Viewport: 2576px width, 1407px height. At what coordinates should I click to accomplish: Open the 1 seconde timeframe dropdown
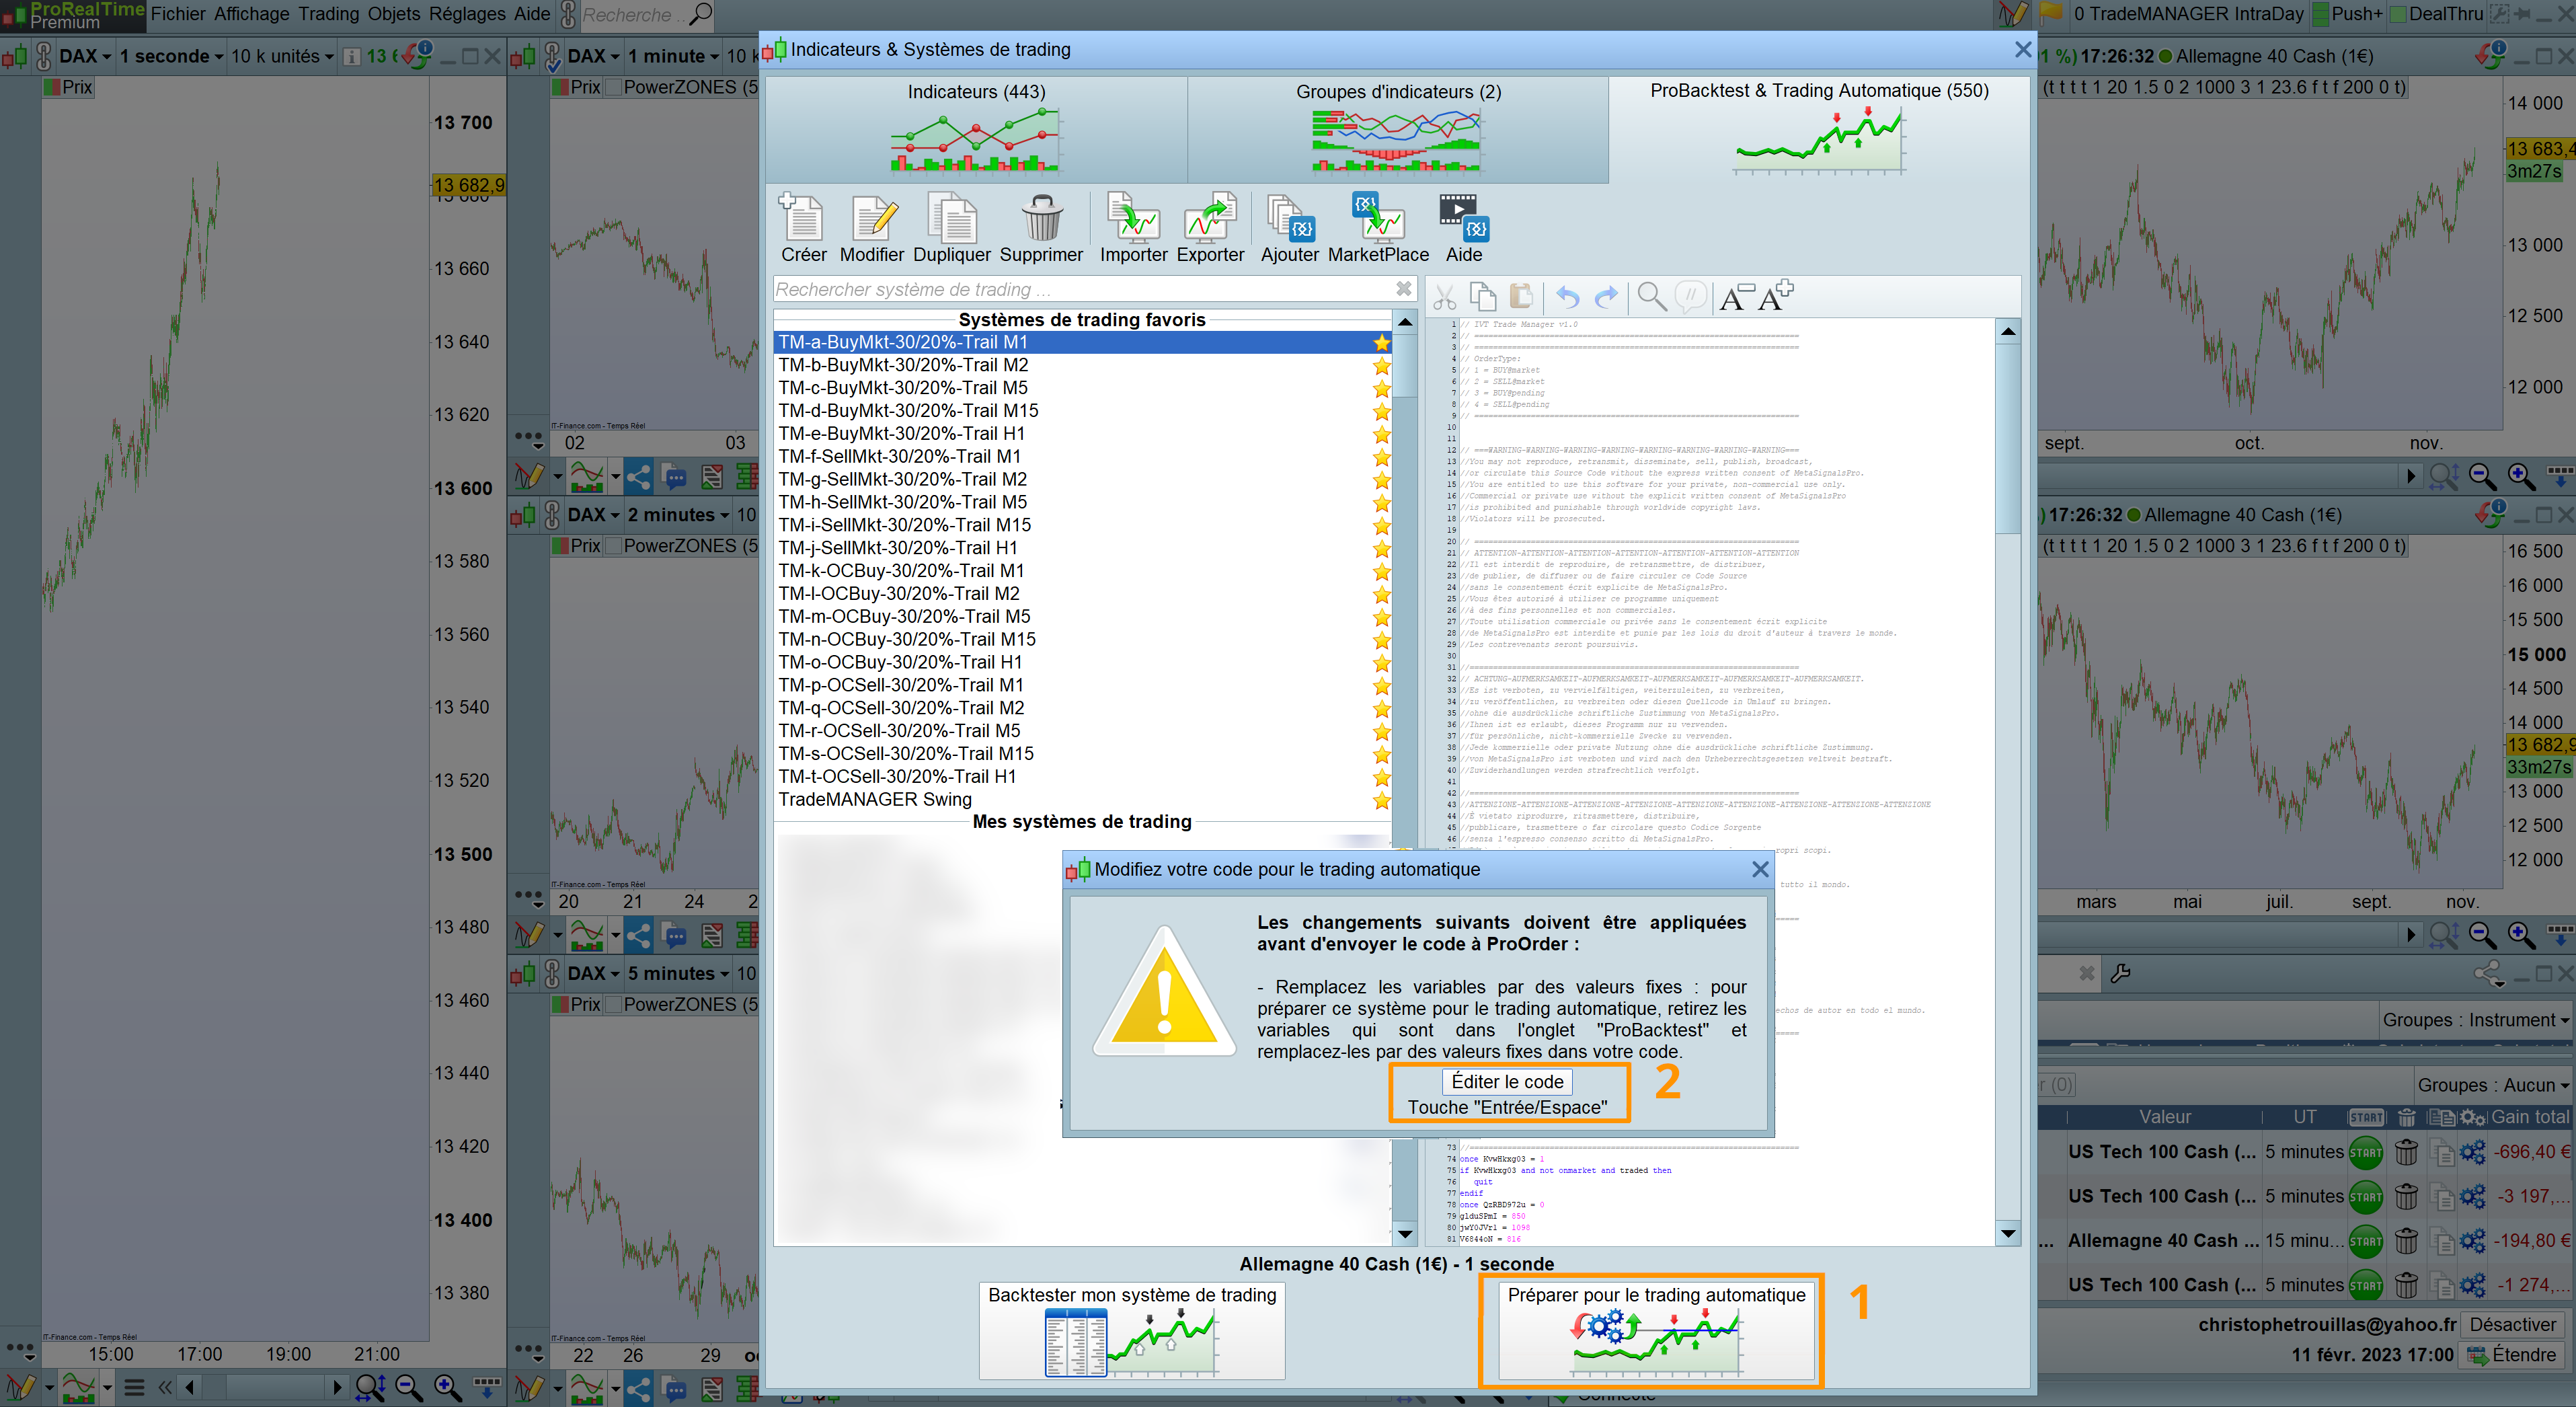(171, 56)
